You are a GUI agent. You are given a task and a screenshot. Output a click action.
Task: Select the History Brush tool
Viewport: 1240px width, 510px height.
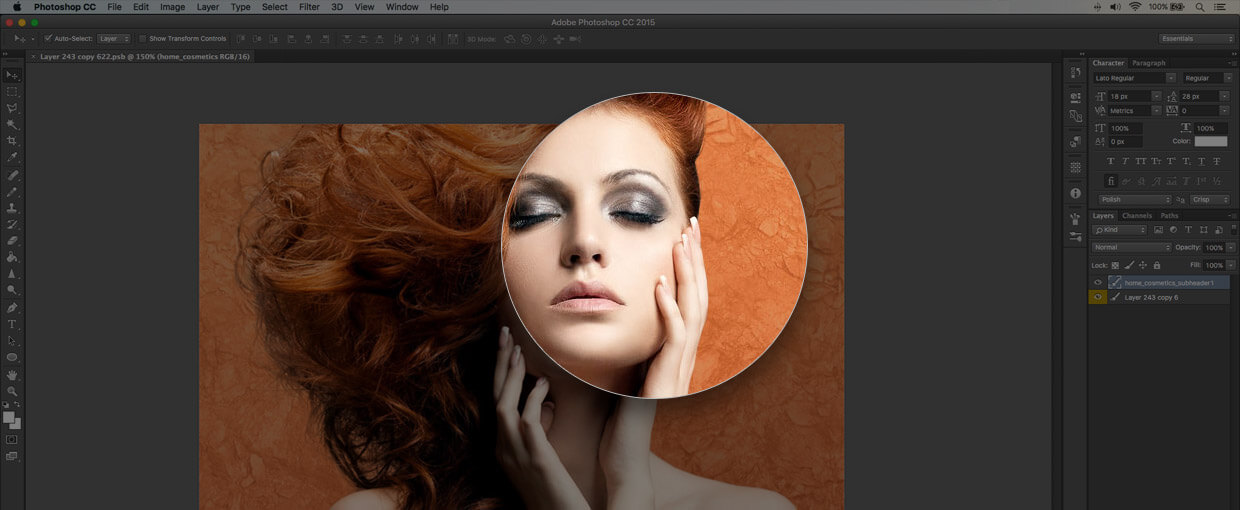tap(12, 224)
